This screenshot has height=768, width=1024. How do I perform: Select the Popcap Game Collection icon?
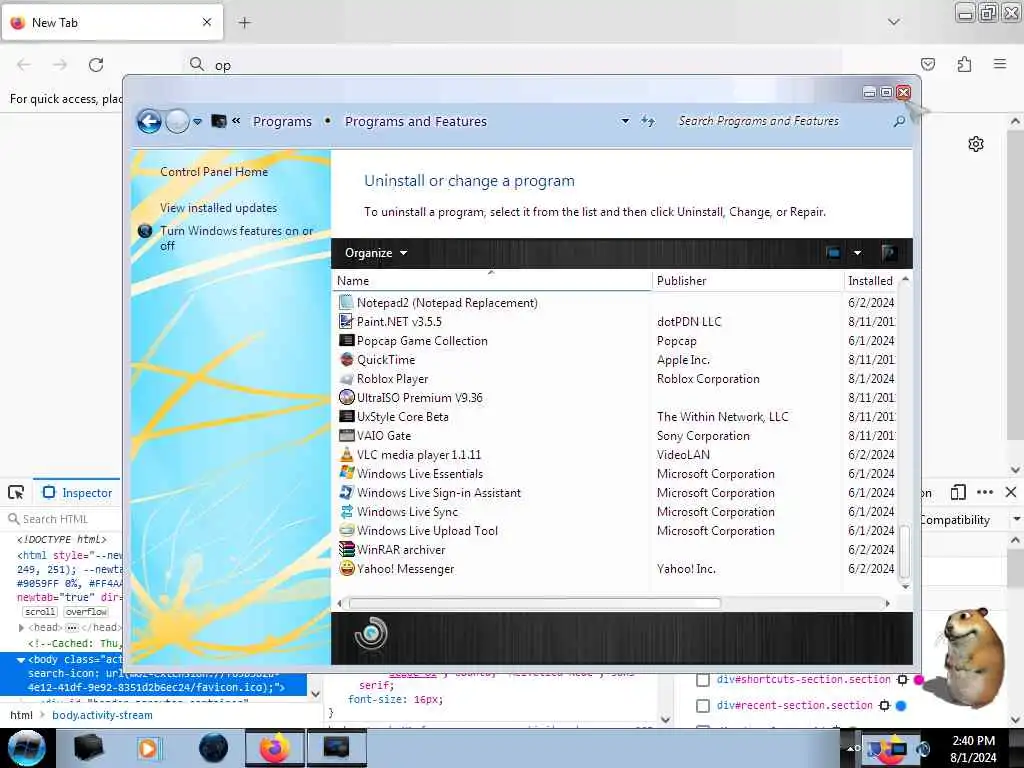pos(346,340)
